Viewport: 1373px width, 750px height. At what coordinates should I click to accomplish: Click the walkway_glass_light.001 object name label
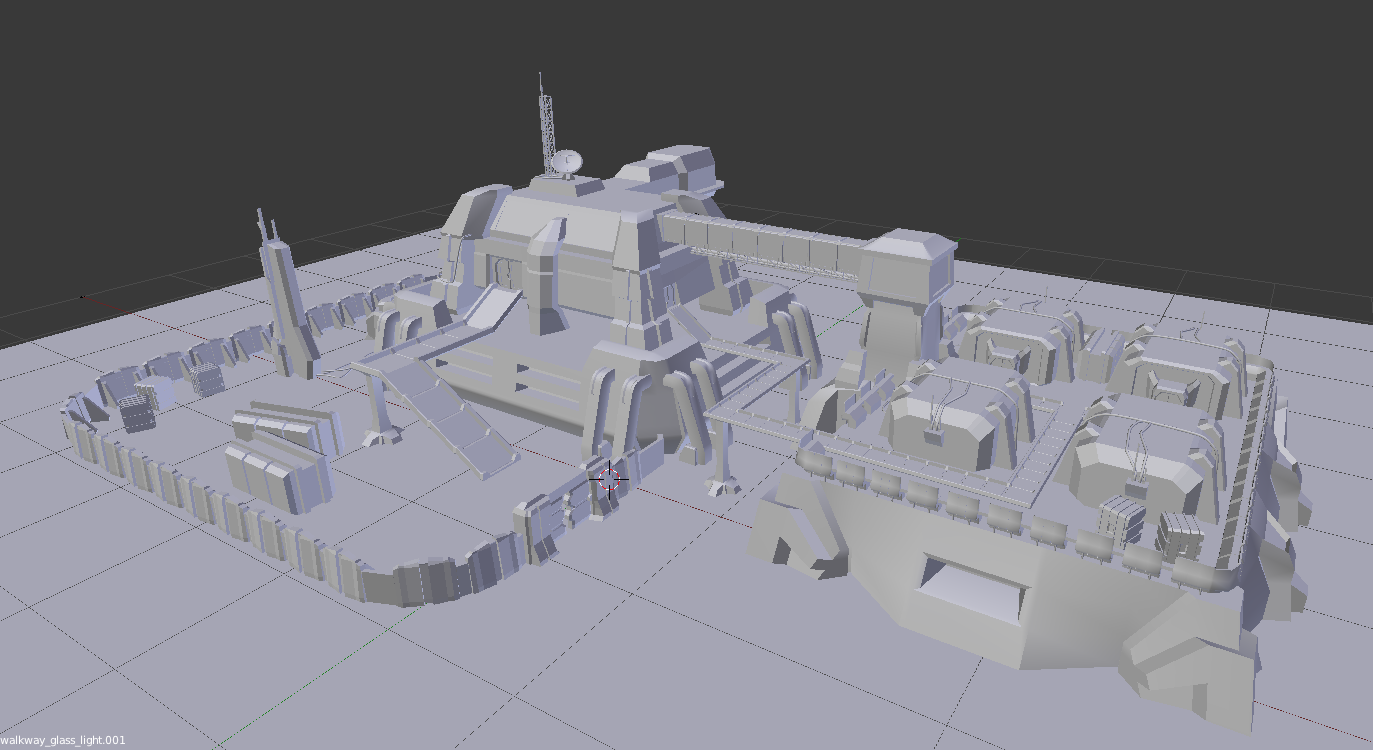pos(63,741)
